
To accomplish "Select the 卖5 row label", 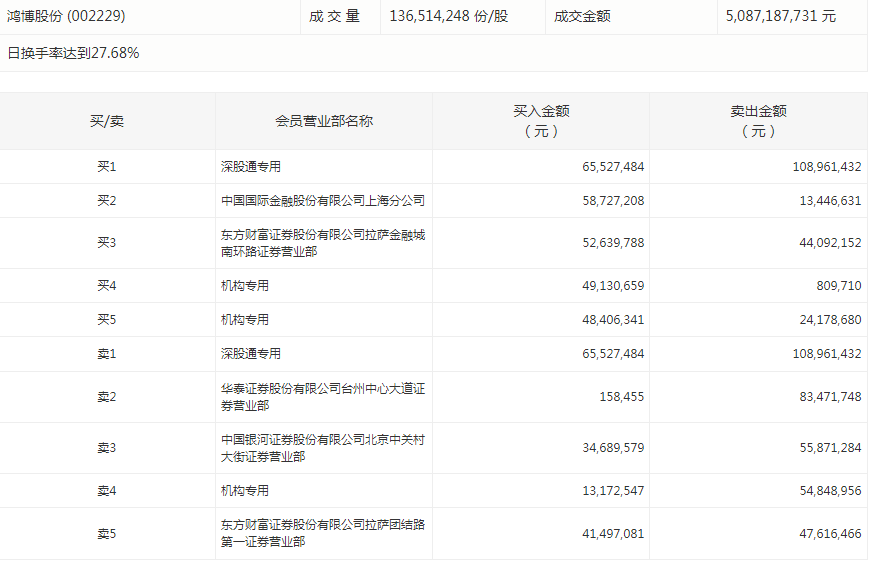I will pos(107,534).
